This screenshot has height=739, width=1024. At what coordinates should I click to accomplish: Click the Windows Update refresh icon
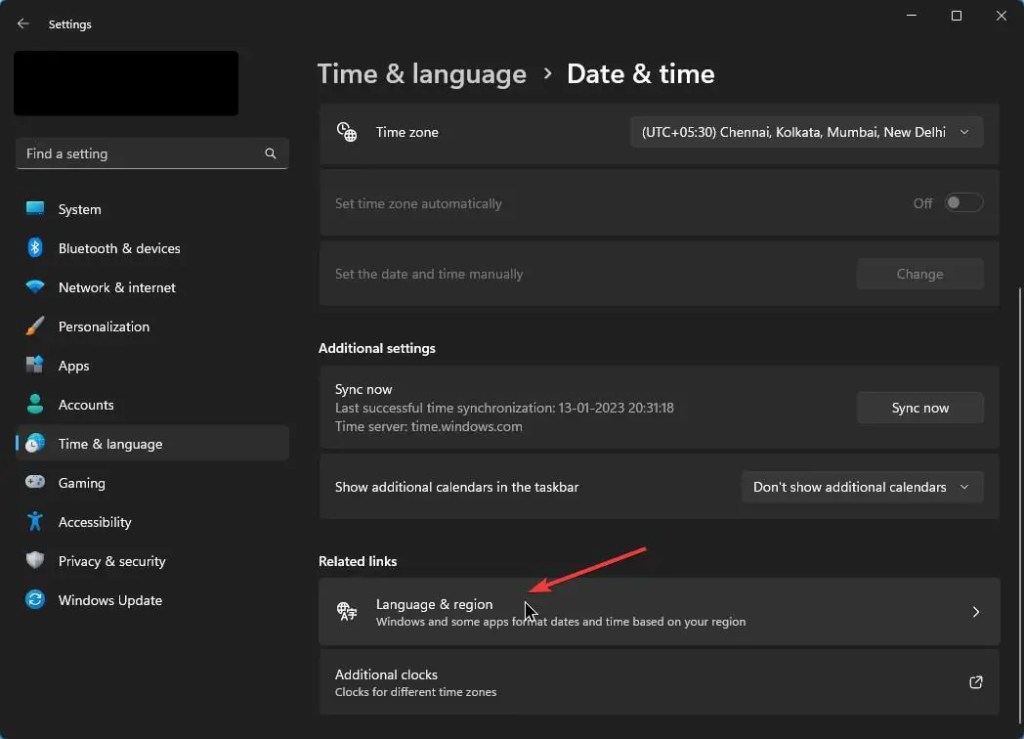pos(35,599)
